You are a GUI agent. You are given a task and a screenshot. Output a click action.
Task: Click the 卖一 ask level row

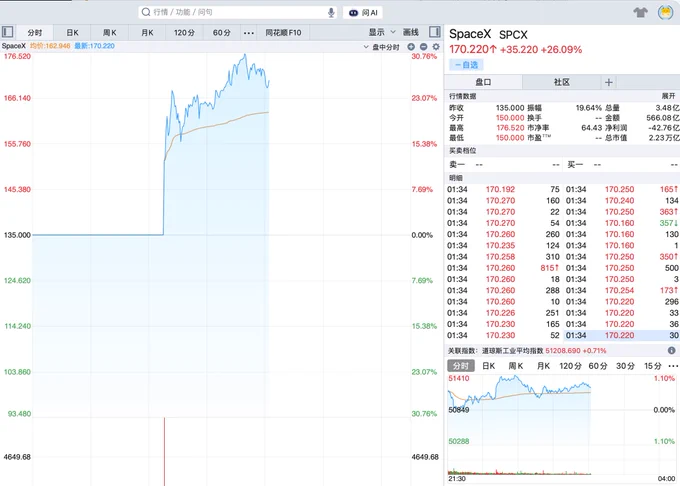pyautogui.click(x=503, y=165)
